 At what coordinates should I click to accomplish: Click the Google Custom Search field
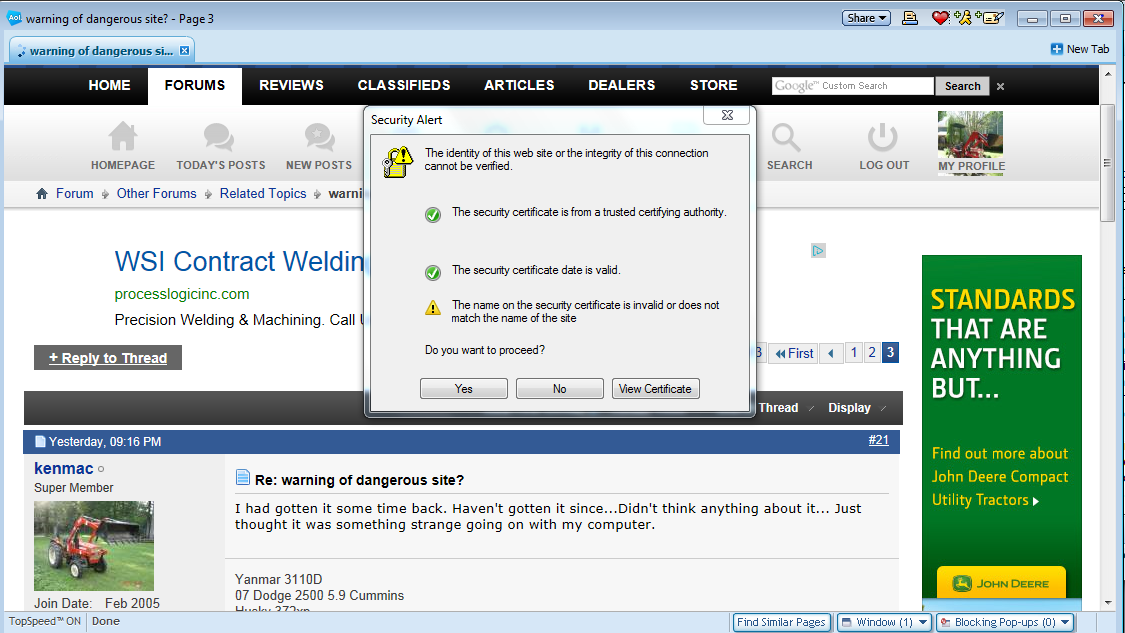pyautogui.click(x=852, y=86)
